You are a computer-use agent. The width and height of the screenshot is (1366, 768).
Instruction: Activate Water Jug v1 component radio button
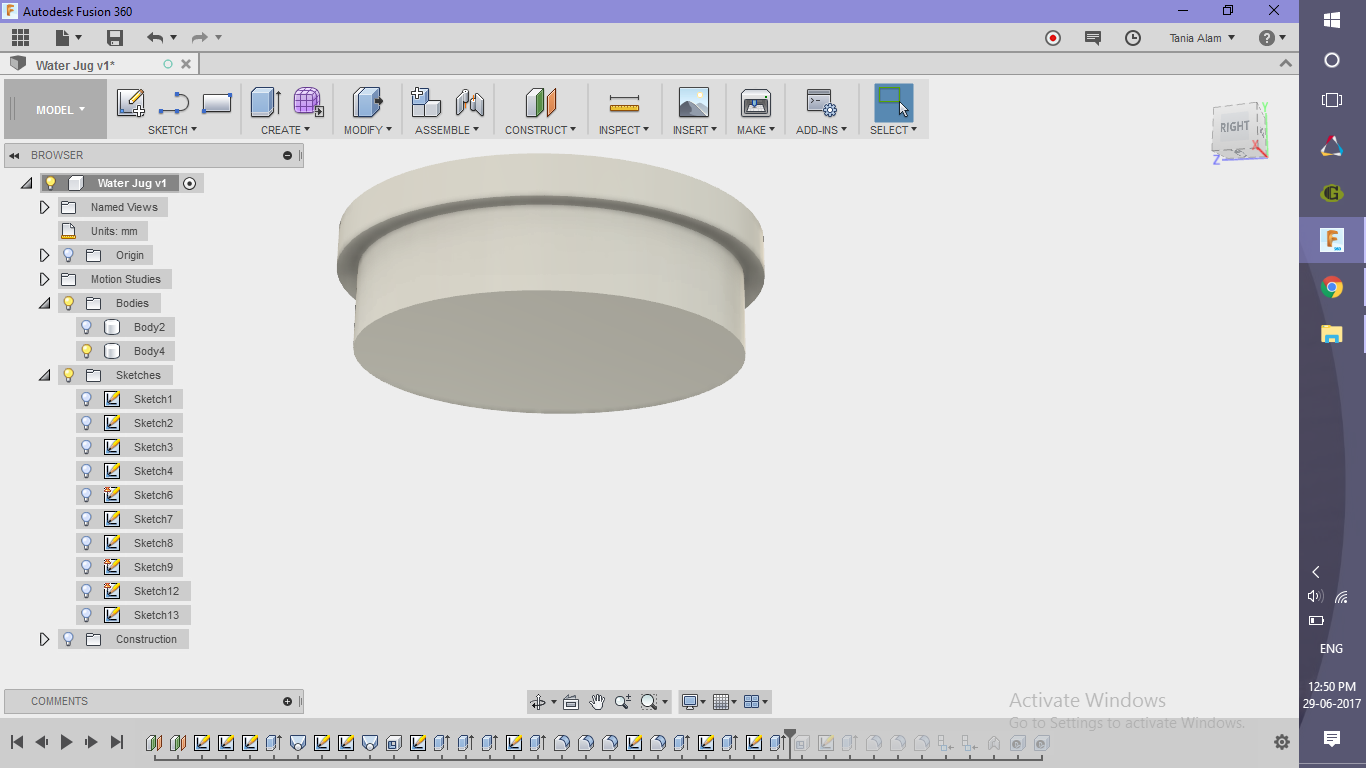pyautogui.click(x=189, y=183)
